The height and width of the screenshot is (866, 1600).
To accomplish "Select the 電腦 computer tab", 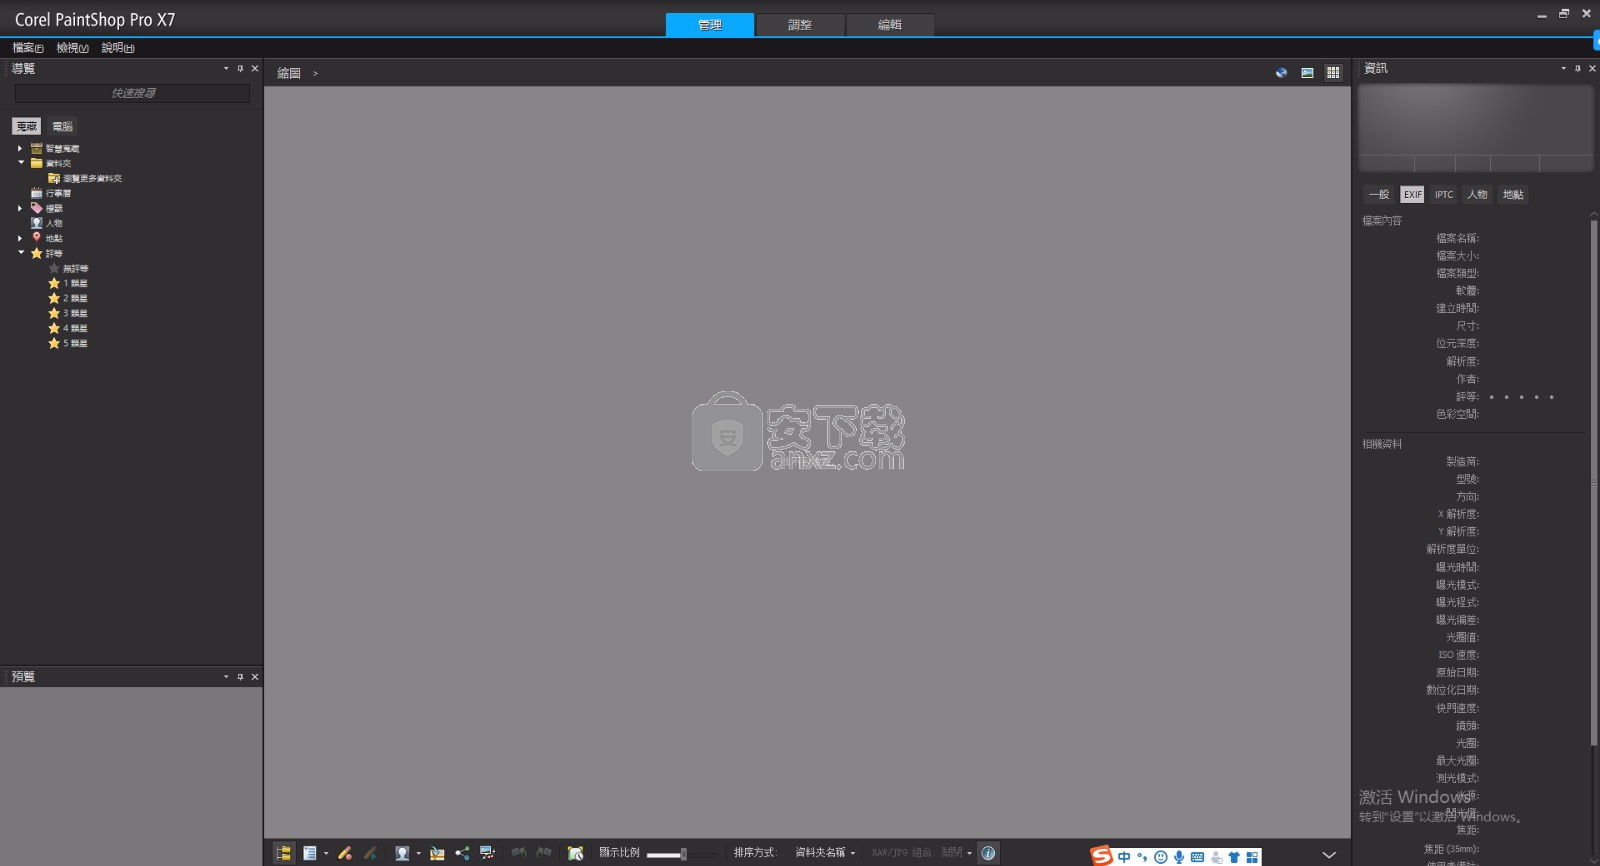I will point(62,127).
